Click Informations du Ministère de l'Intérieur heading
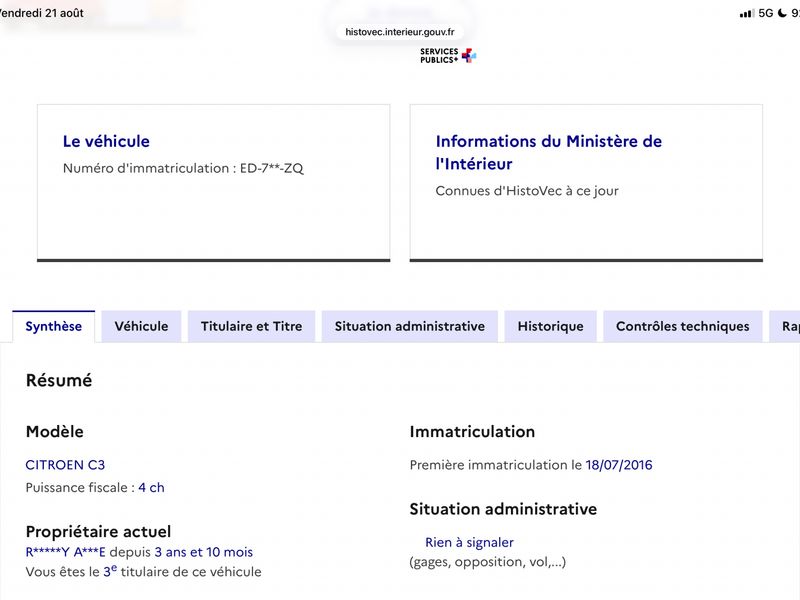 548,152
